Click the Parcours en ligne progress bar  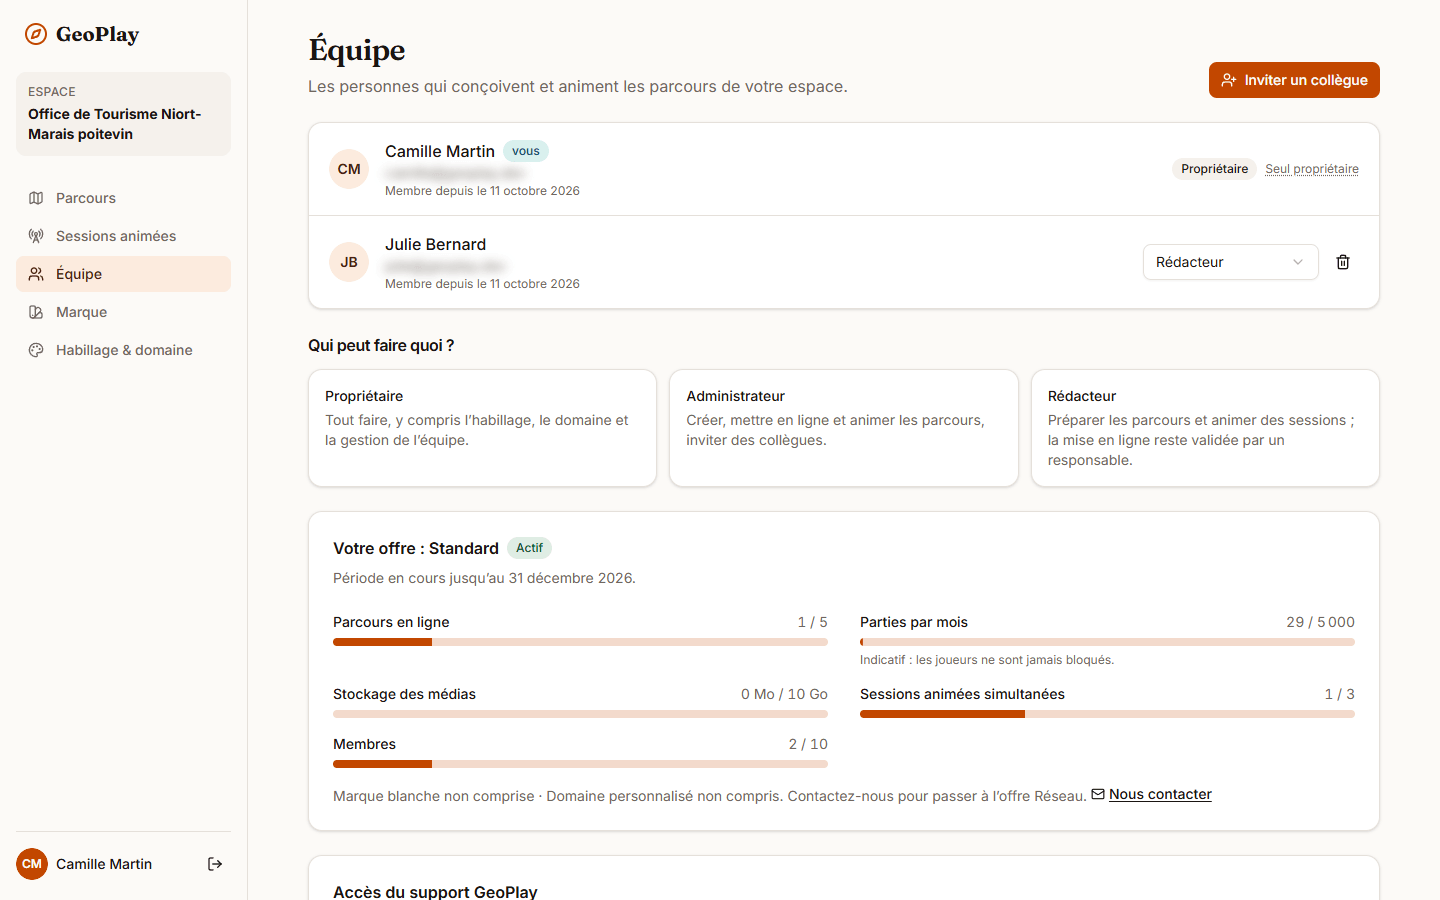pos(580,642)
